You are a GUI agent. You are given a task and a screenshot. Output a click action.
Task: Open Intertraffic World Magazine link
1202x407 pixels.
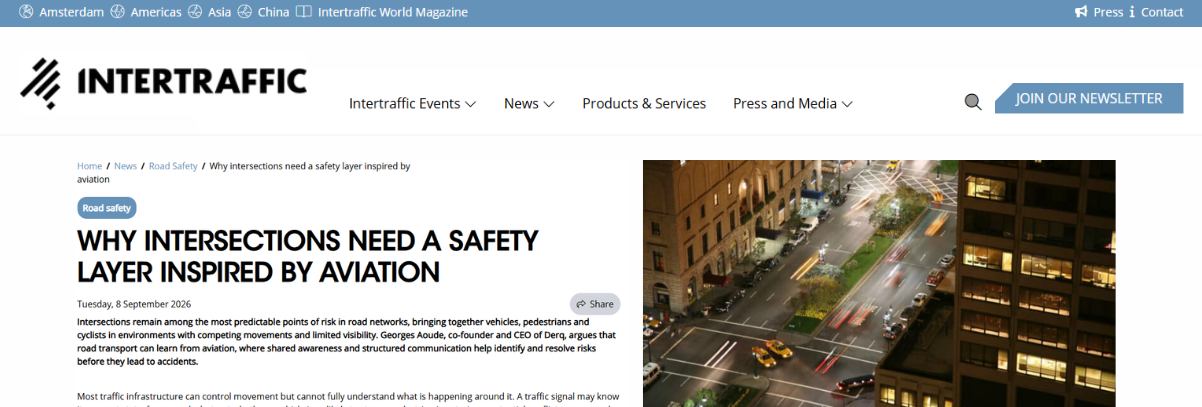393,12
